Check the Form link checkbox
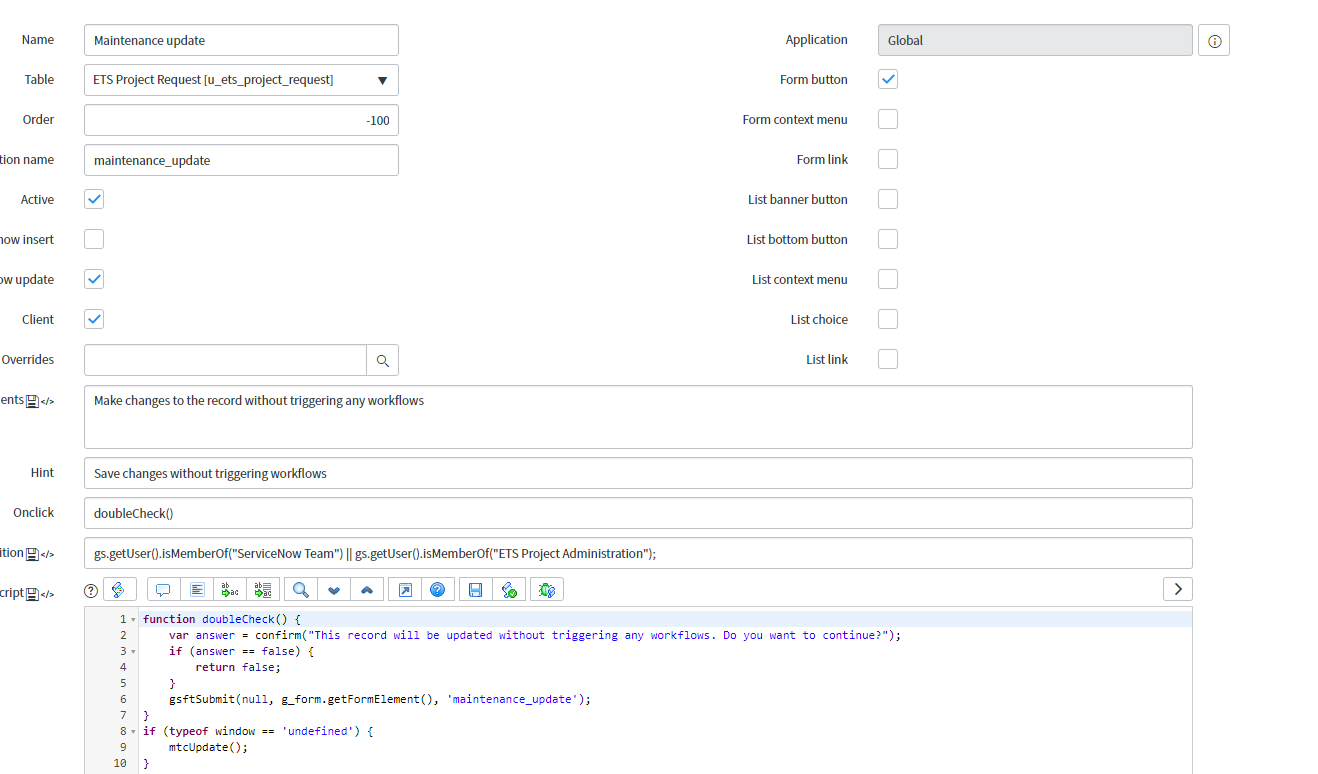The image size is (1318, 774). pyautogui.click(x=888, y=159)
